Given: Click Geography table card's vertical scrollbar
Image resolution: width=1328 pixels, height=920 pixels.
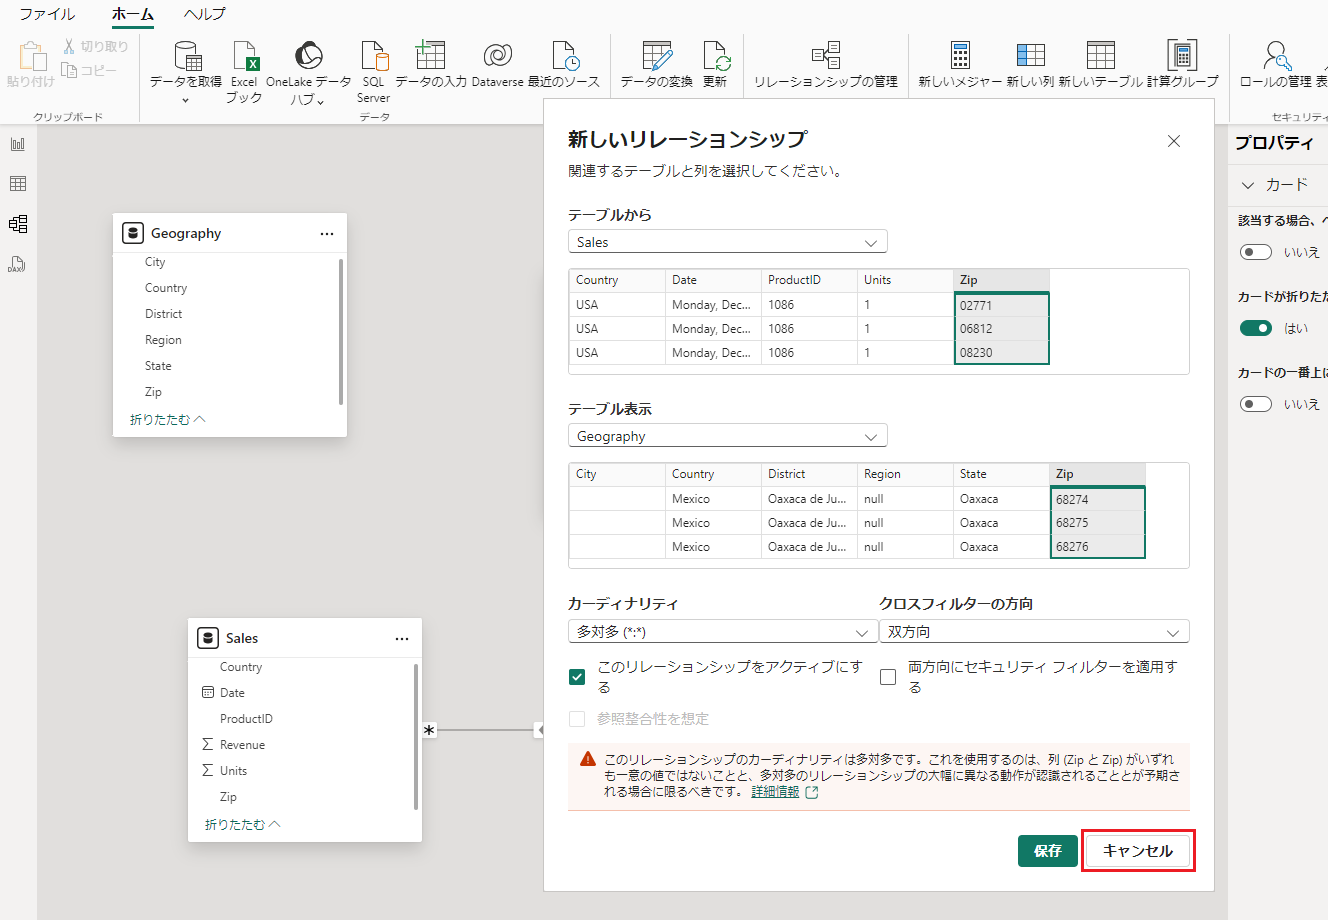Looking at the screenshot, I should click(x=341, y=330).
